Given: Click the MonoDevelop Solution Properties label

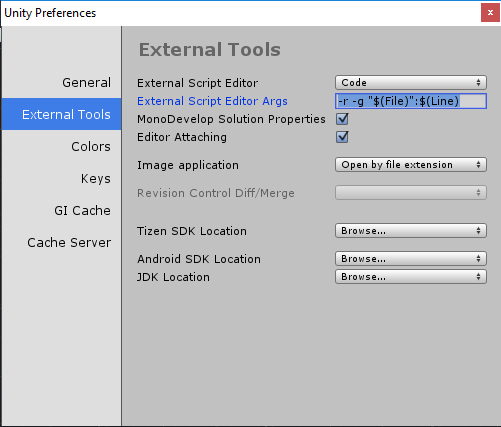Looking at the screenshot, I should (x=231, y=119).
